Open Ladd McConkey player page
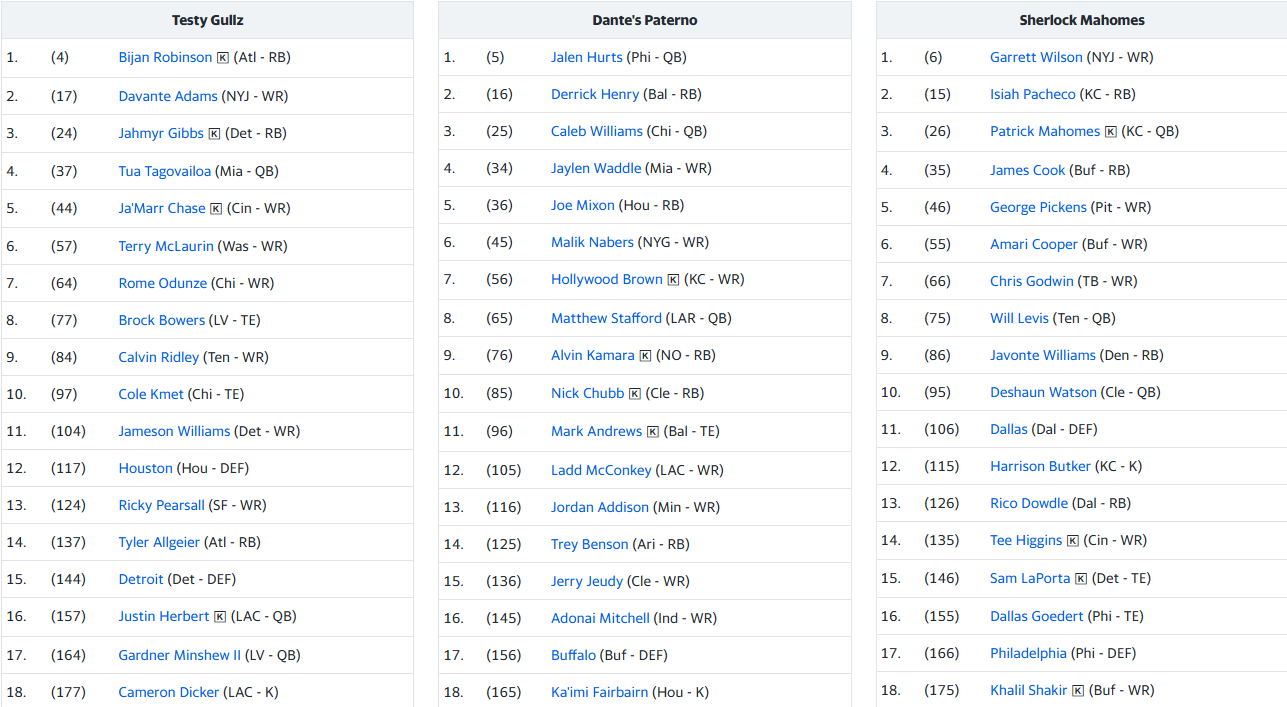1287x707 pixels. (x=601, y=470)
